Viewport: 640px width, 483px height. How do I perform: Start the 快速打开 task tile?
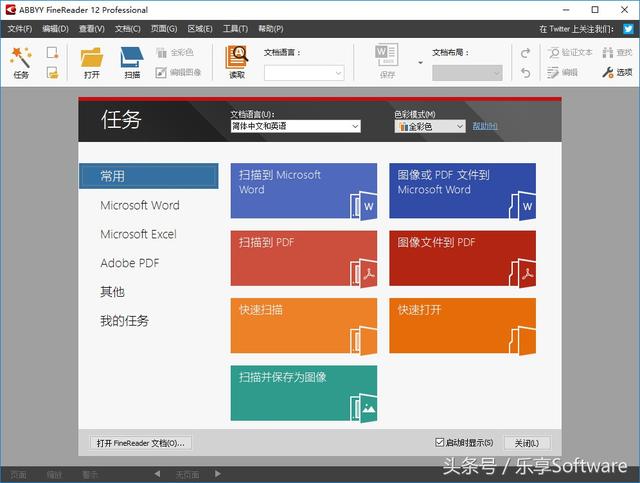click(462, 325)
